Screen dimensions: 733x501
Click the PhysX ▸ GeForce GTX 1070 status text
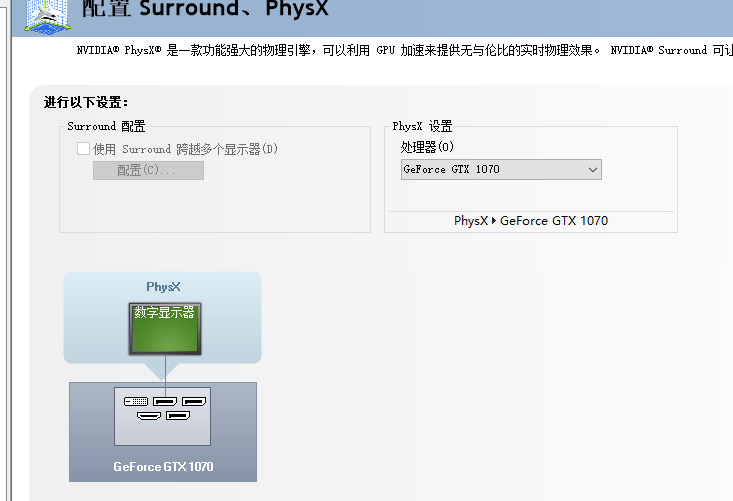(531, 221)
